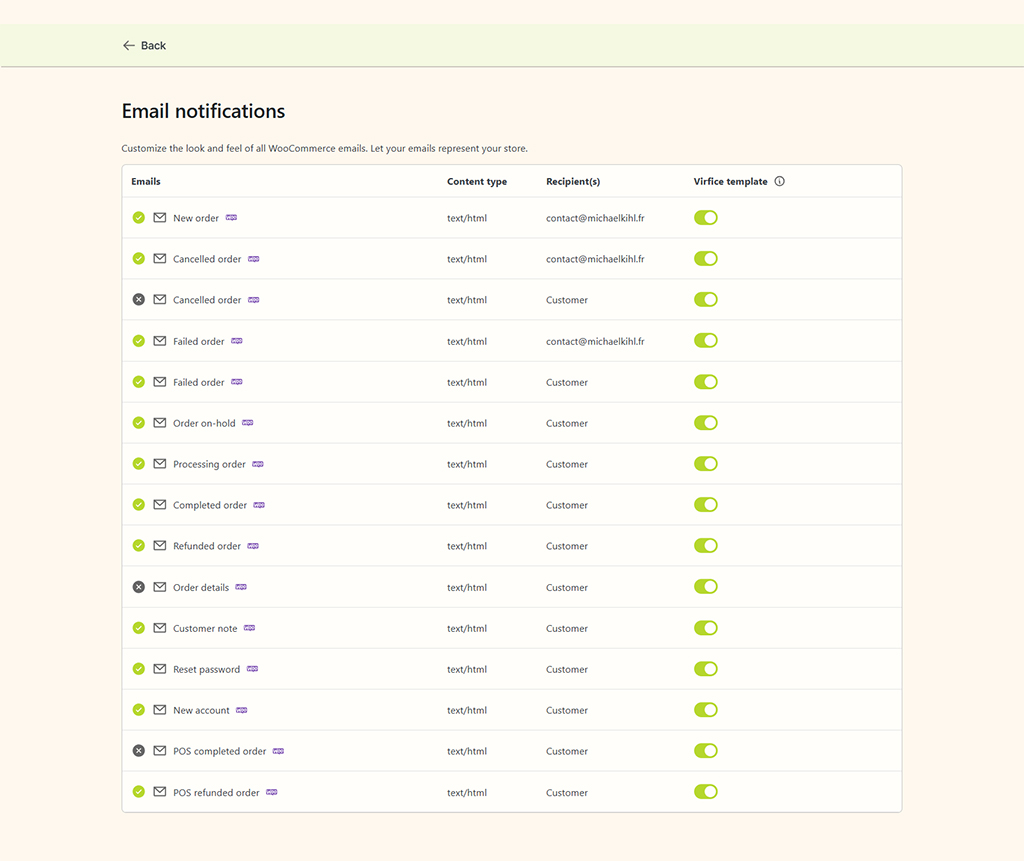This screenshot has height=861, width=1024.
Task: Click the Content type column header
Action: tap(477, 182)
